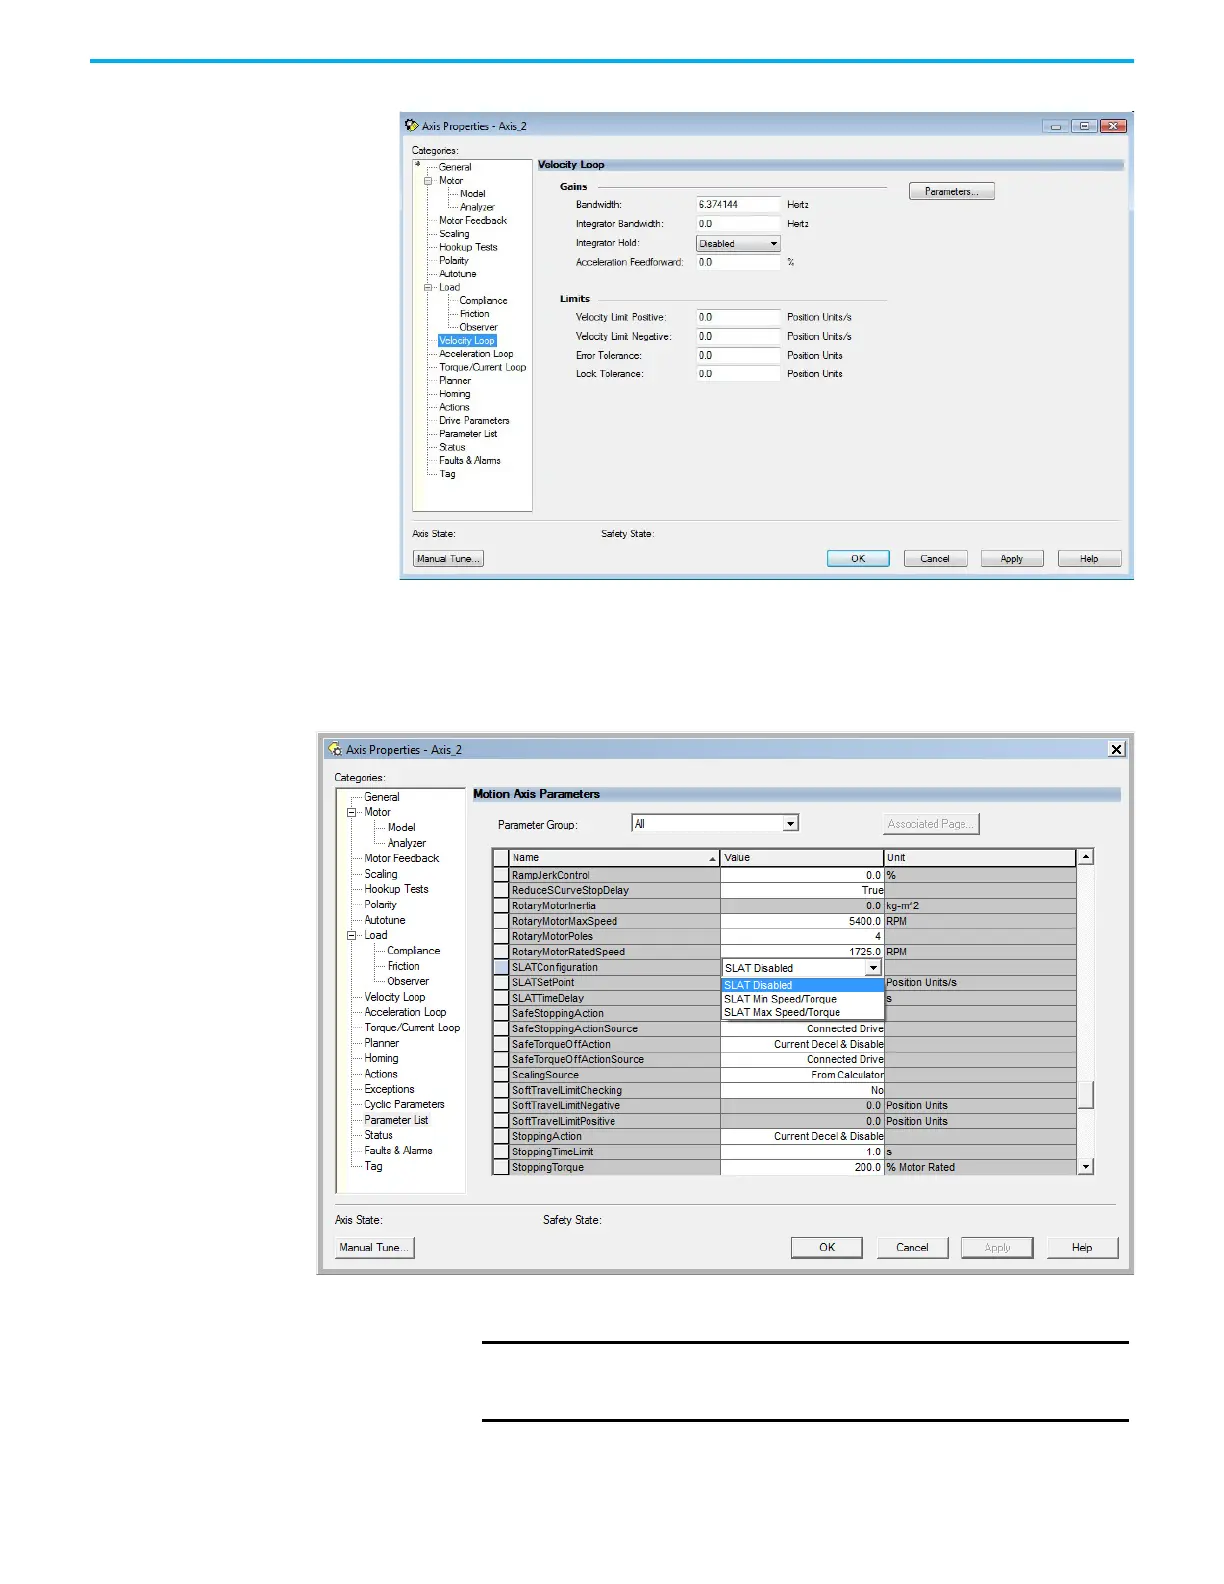Open the Integrator Hold dropdown

pyautogui.click(x=773, y=244)
